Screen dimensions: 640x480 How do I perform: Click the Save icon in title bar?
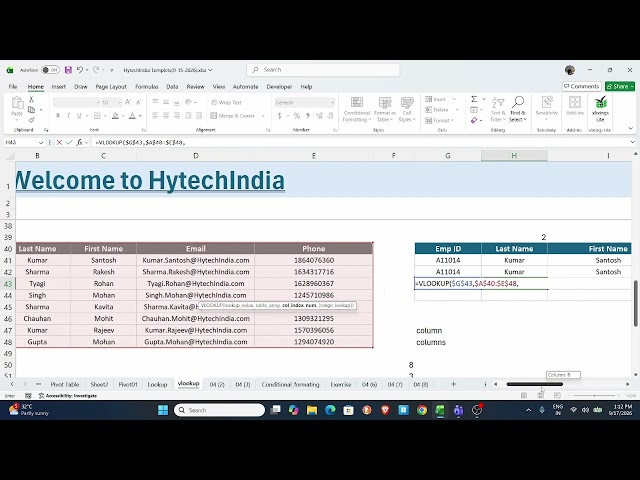coord(68,70)
